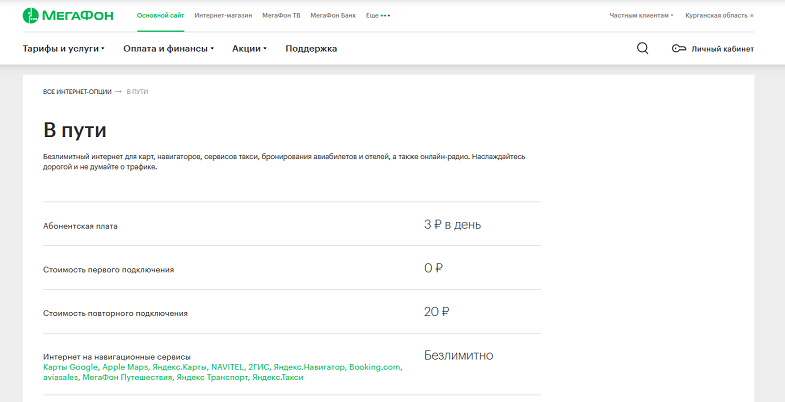Expand the Еще menu with dots
Screen dimensions: 785x402
pos(378,16)
